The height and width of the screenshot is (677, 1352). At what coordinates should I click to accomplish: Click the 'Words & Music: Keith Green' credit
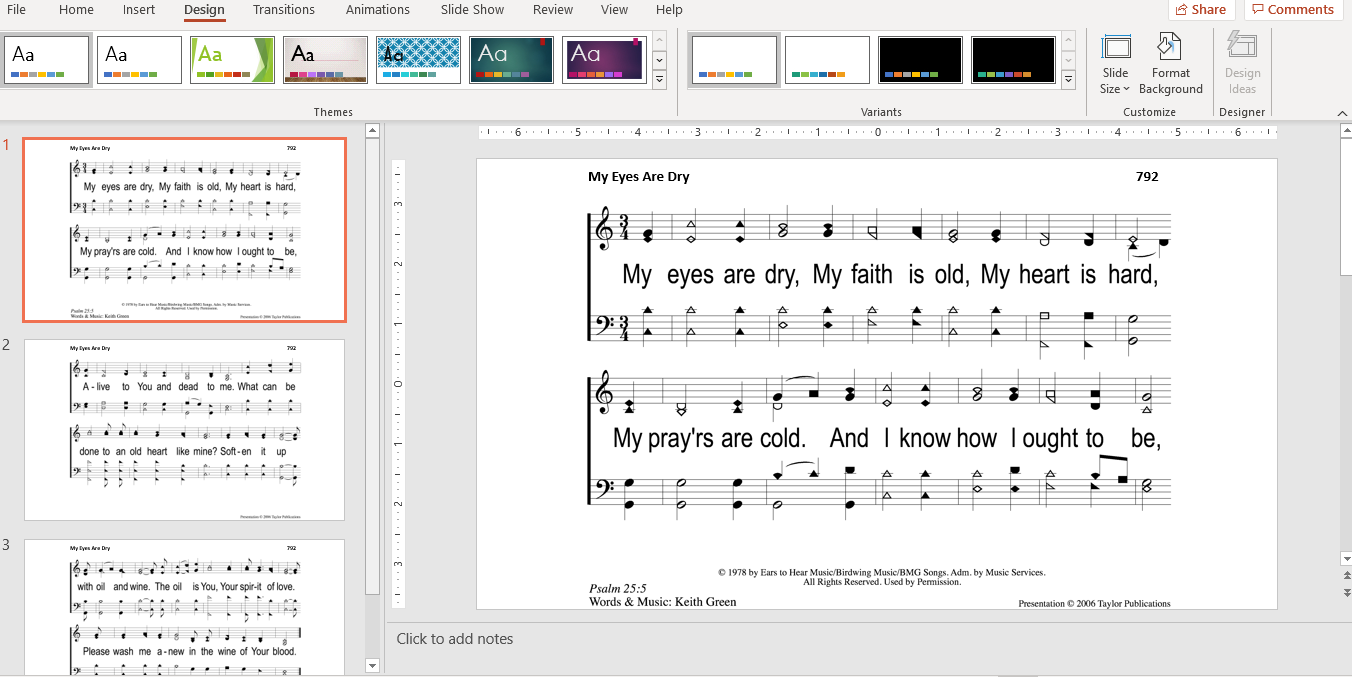[x=663, y=602]
